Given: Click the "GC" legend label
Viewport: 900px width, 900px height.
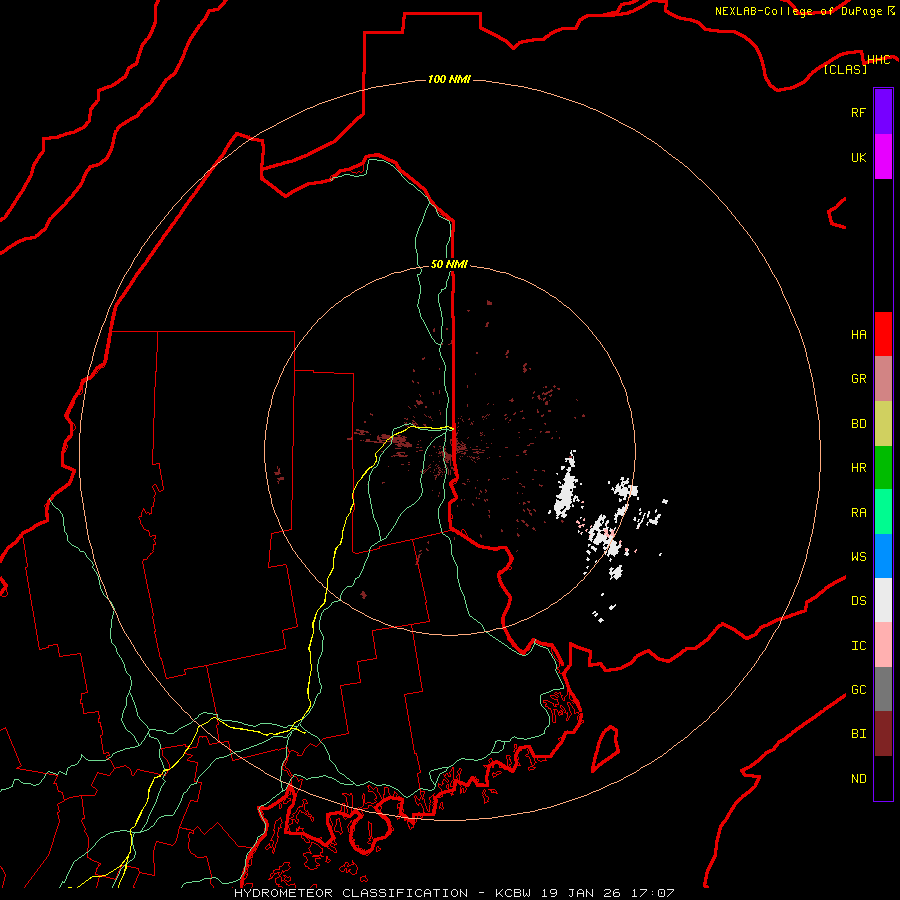Looking at the screenshot, I should [x=858, y=690].
